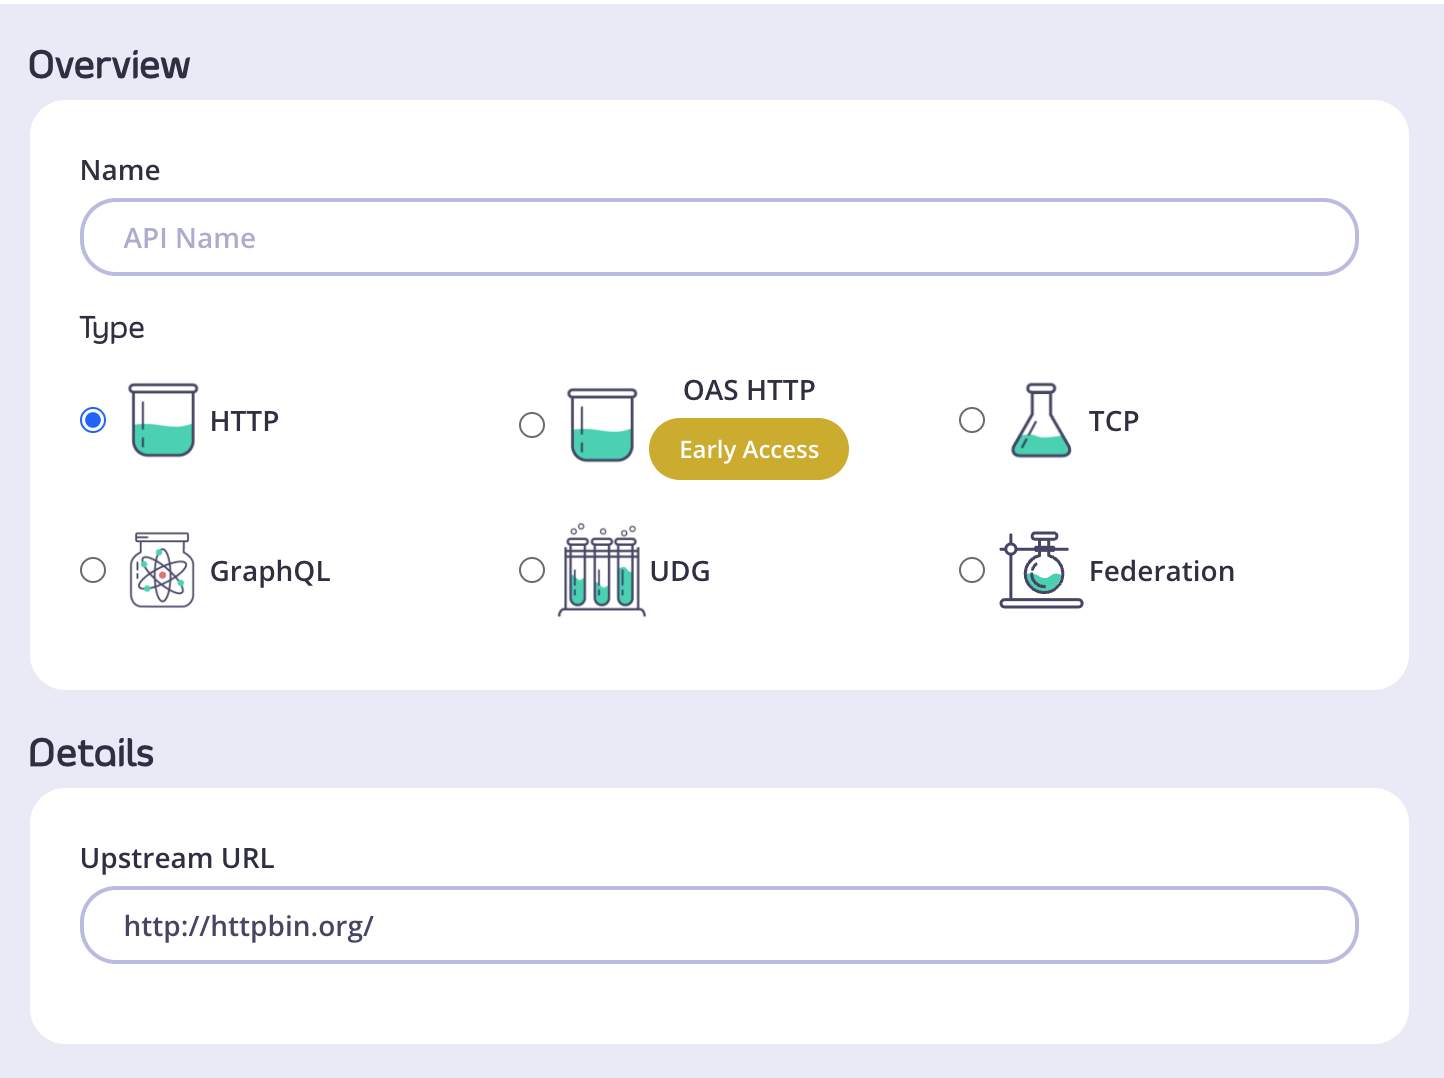Viewport: 1444px width, 1078px height.
Task: Click the Early Access badge
Action: coord(748,449)
